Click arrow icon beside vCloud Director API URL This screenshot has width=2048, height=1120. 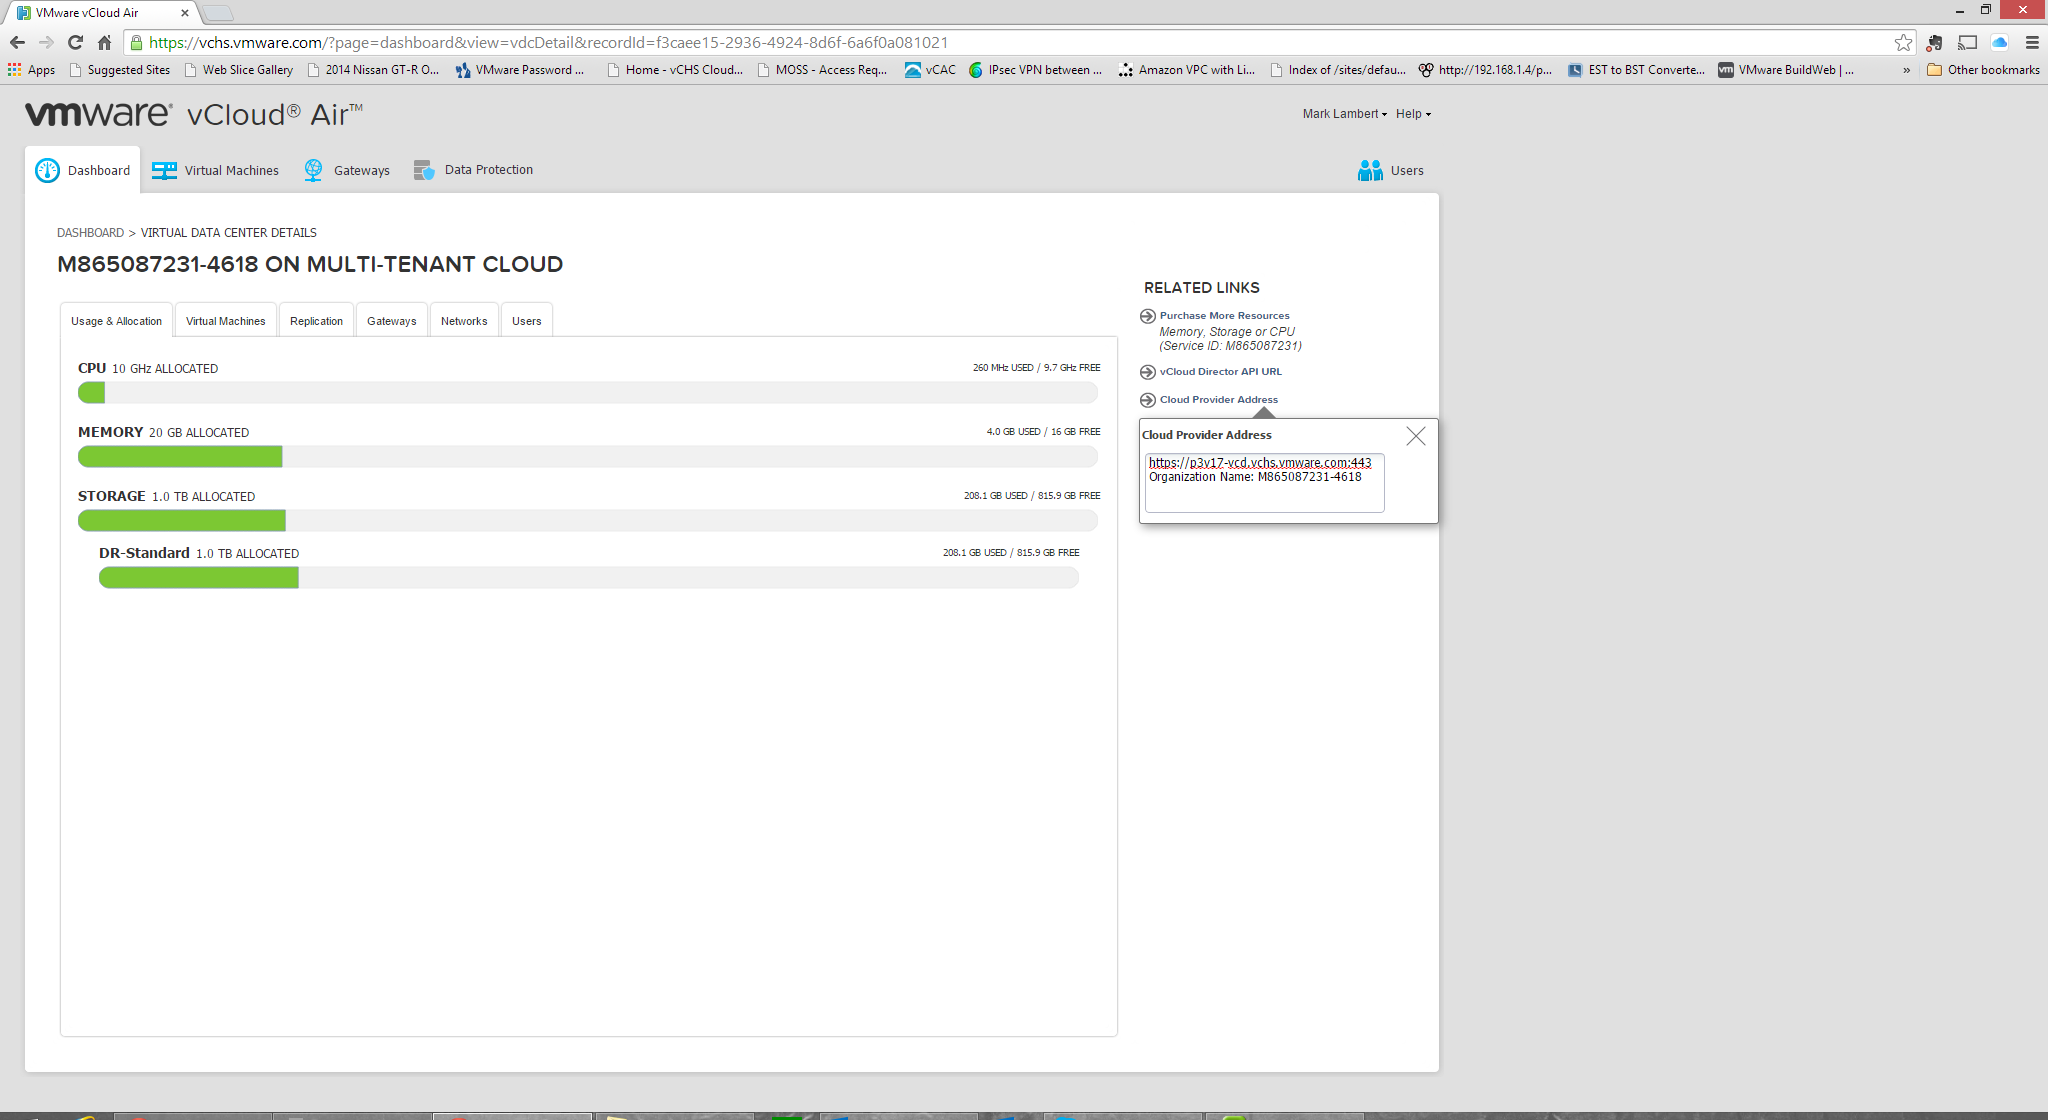pyautogui.click(x=1148, y=372)
